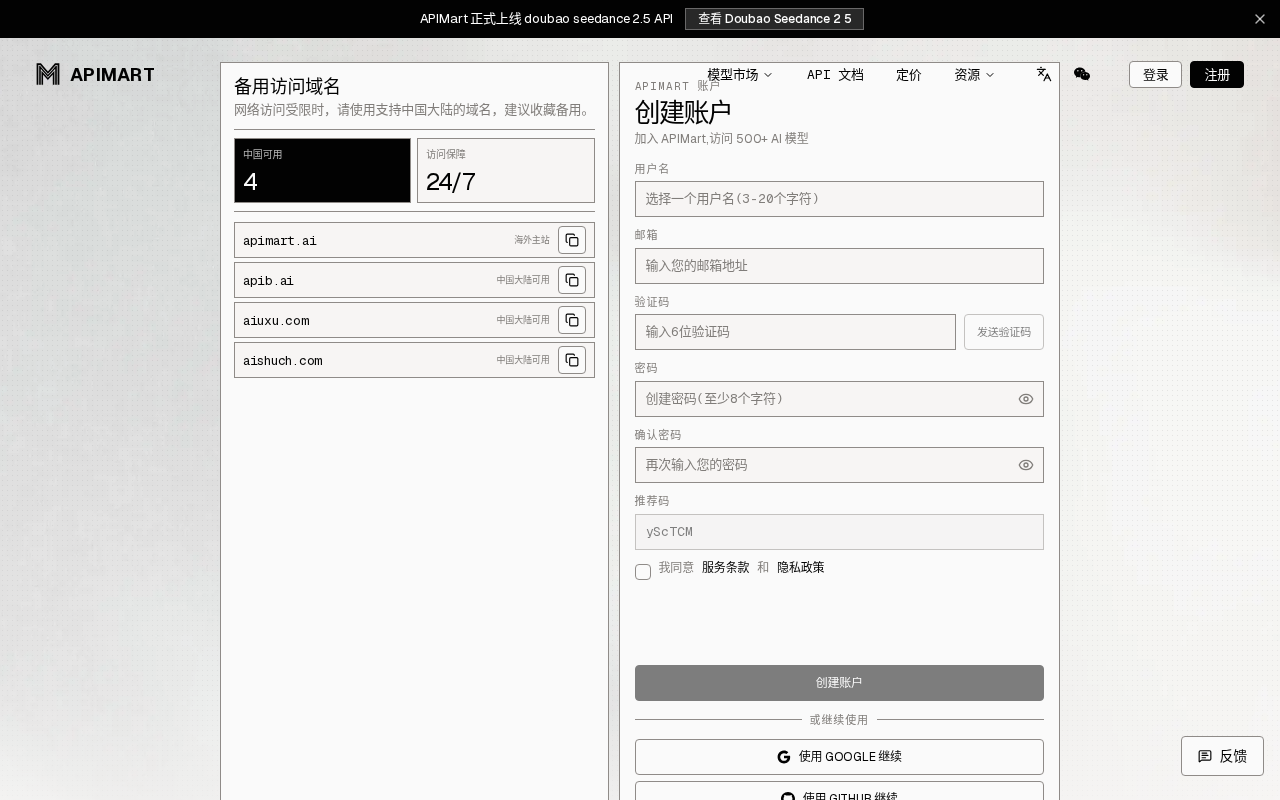The height and width of the screenshot is (800, 1280).
Task: Click the APIMART logo icon
Action: point(48,74)
